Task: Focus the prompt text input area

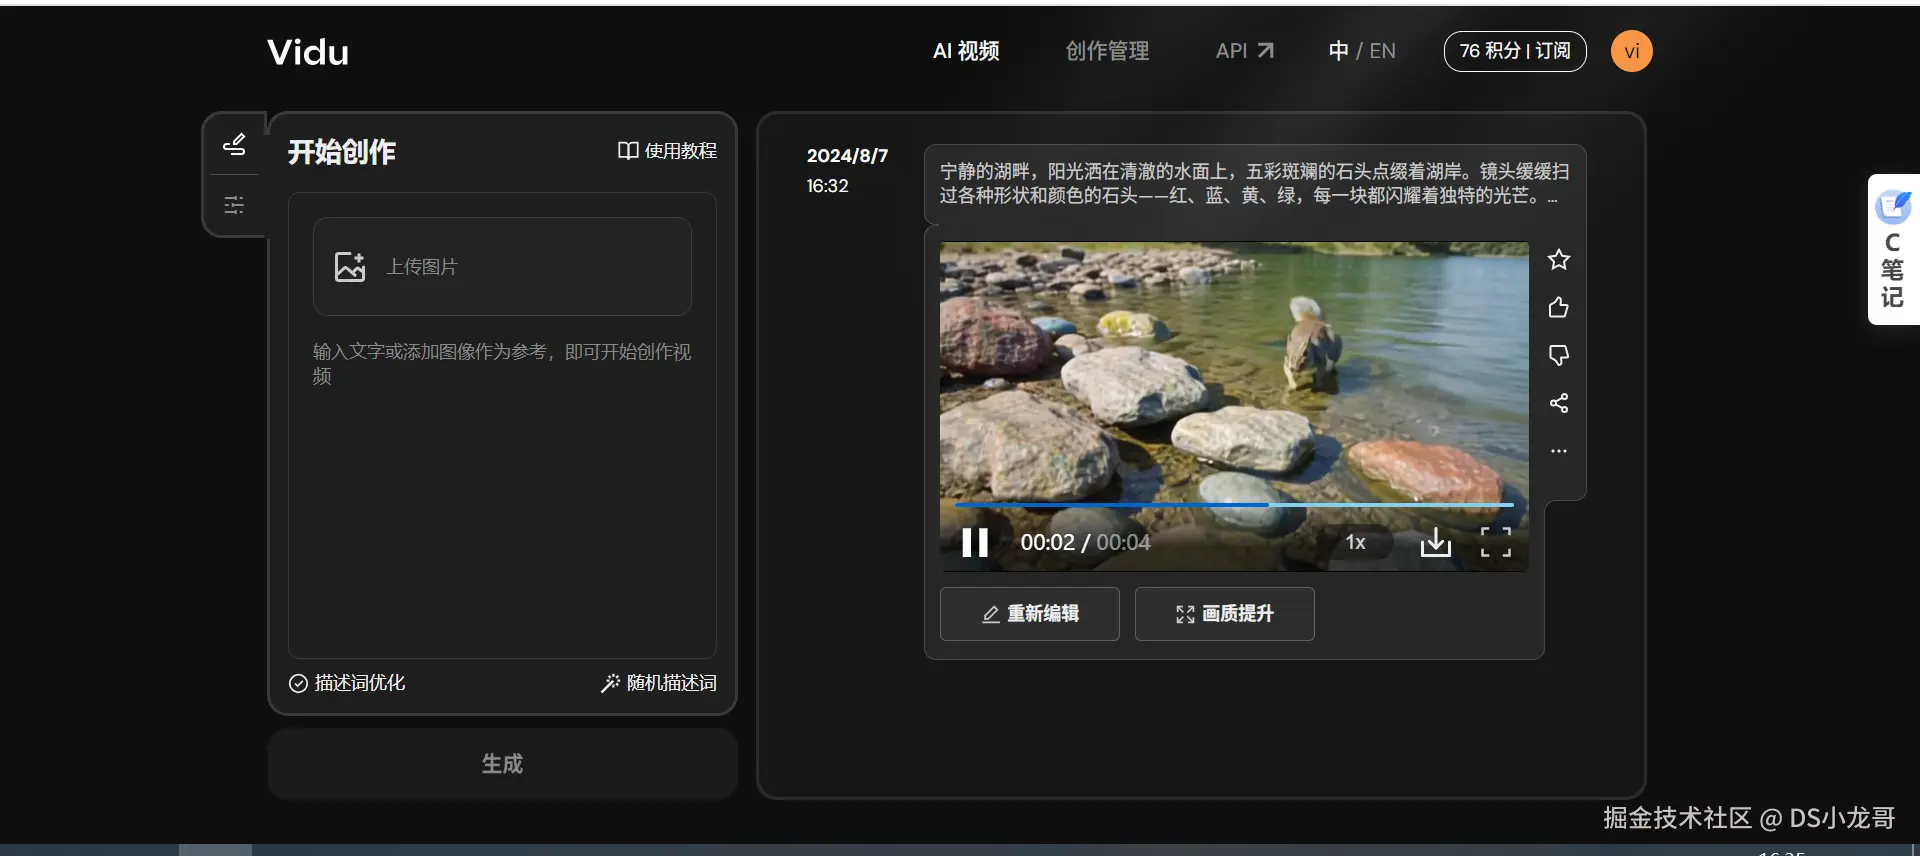Action: coord(502,490)
